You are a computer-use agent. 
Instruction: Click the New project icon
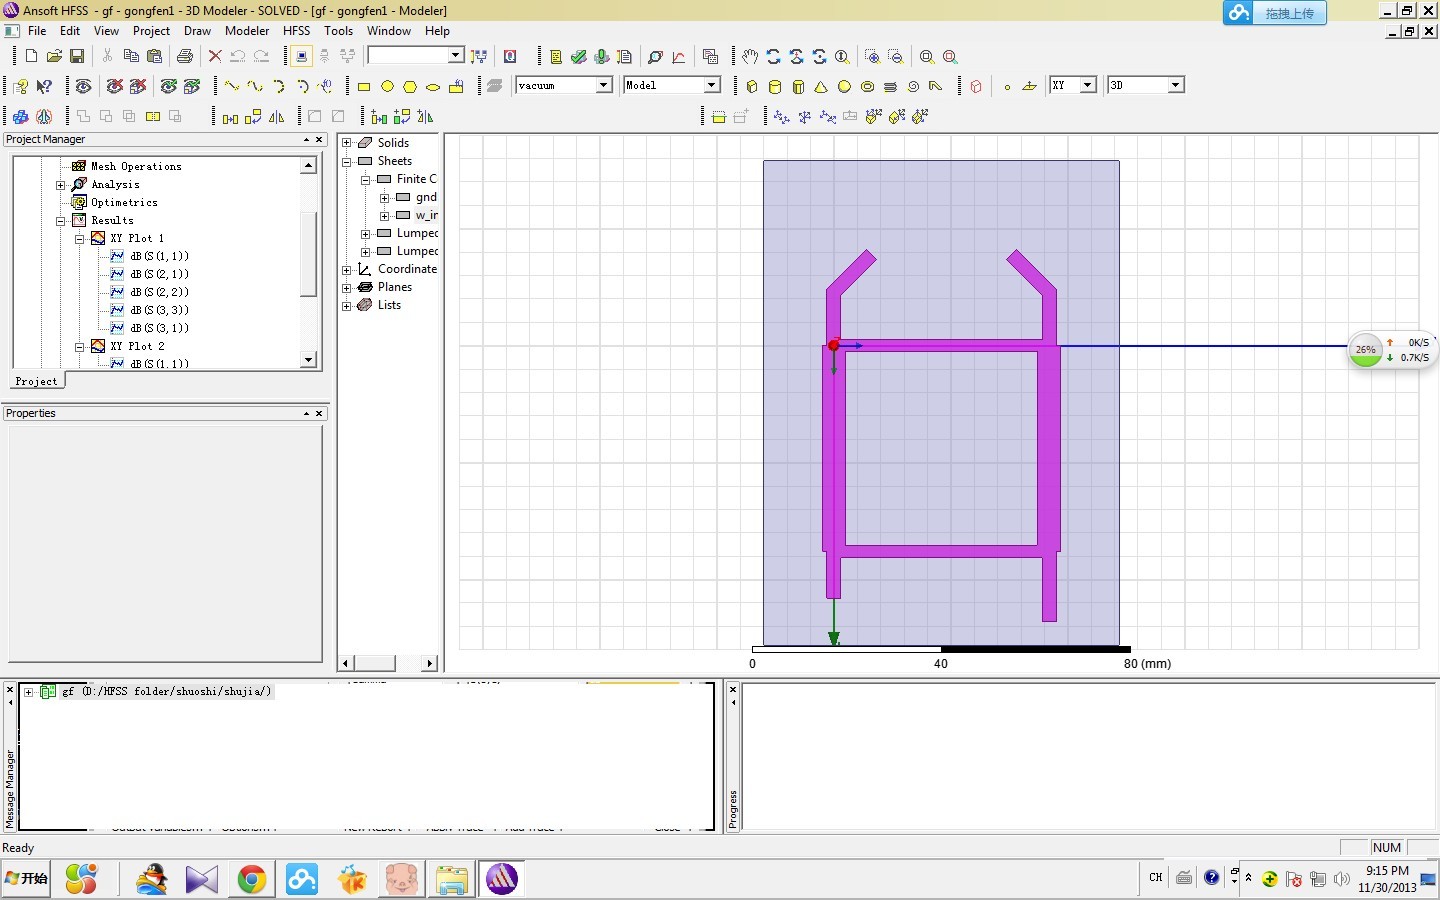(x=31, y=56)
